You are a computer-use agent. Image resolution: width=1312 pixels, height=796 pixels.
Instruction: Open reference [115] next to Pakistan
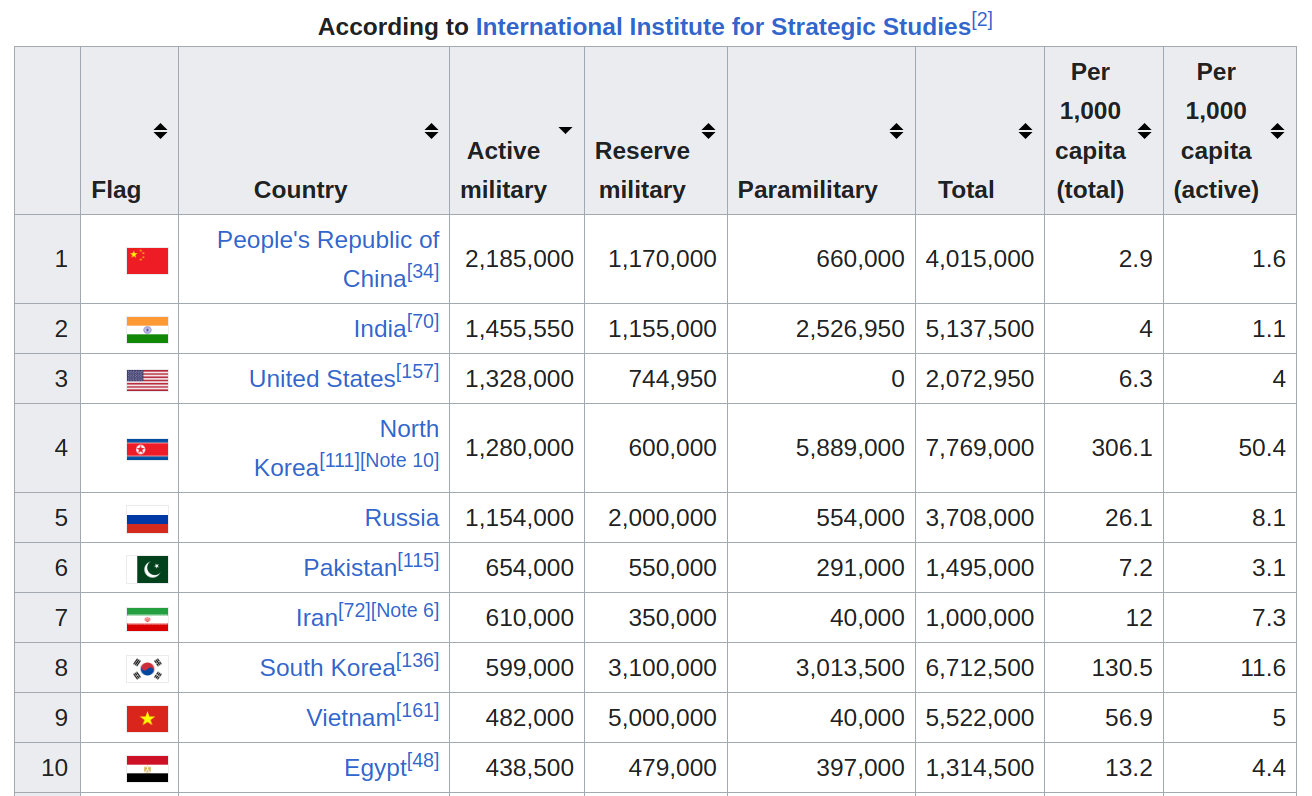point(418,560)
